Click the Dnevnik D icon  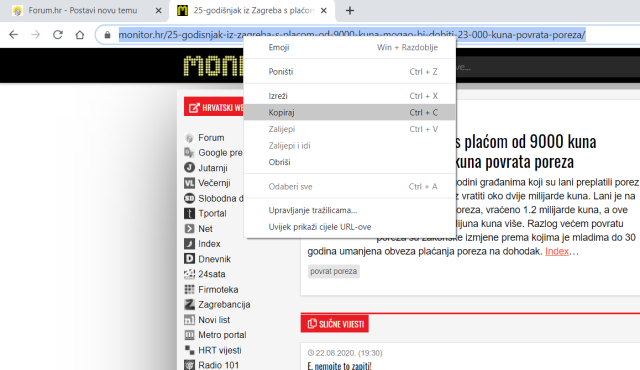coord(189,259)
